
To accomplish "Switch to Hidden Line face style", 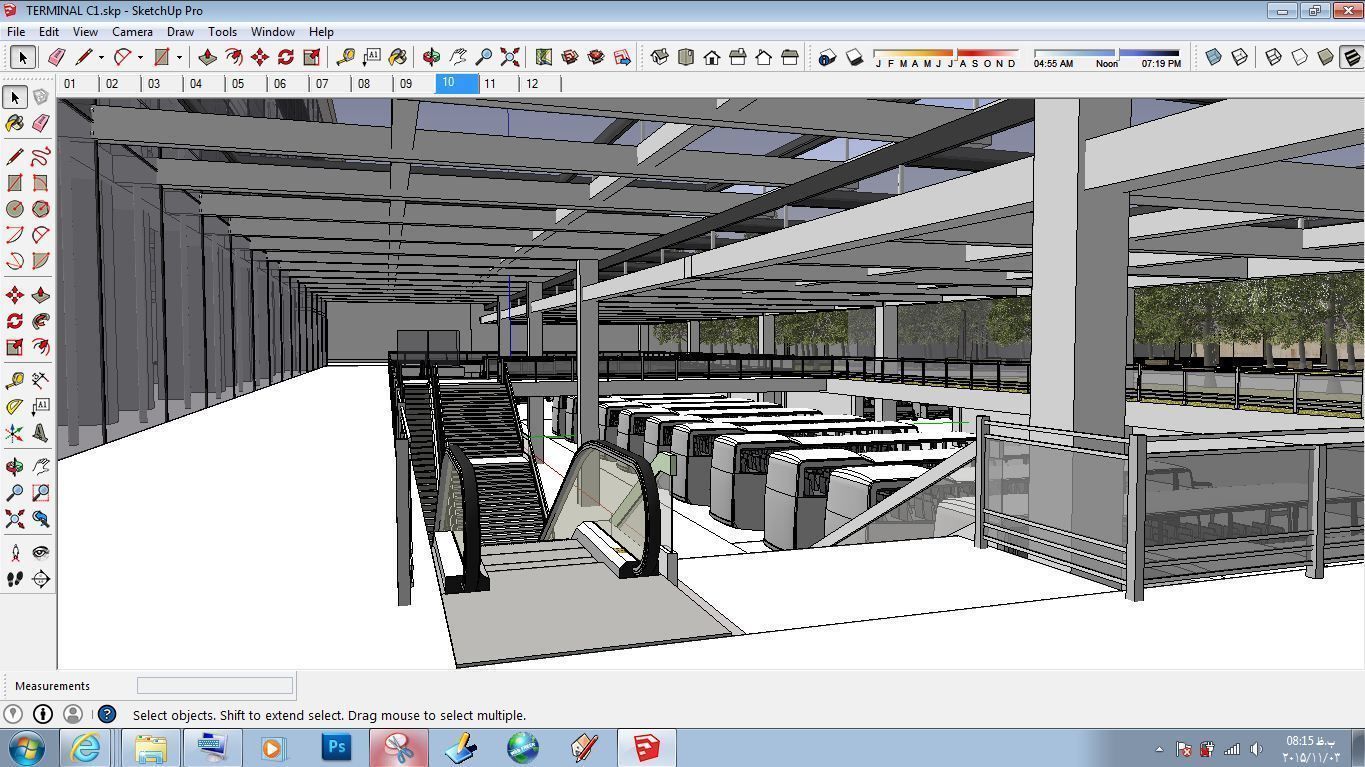I will coord(1300,58).
